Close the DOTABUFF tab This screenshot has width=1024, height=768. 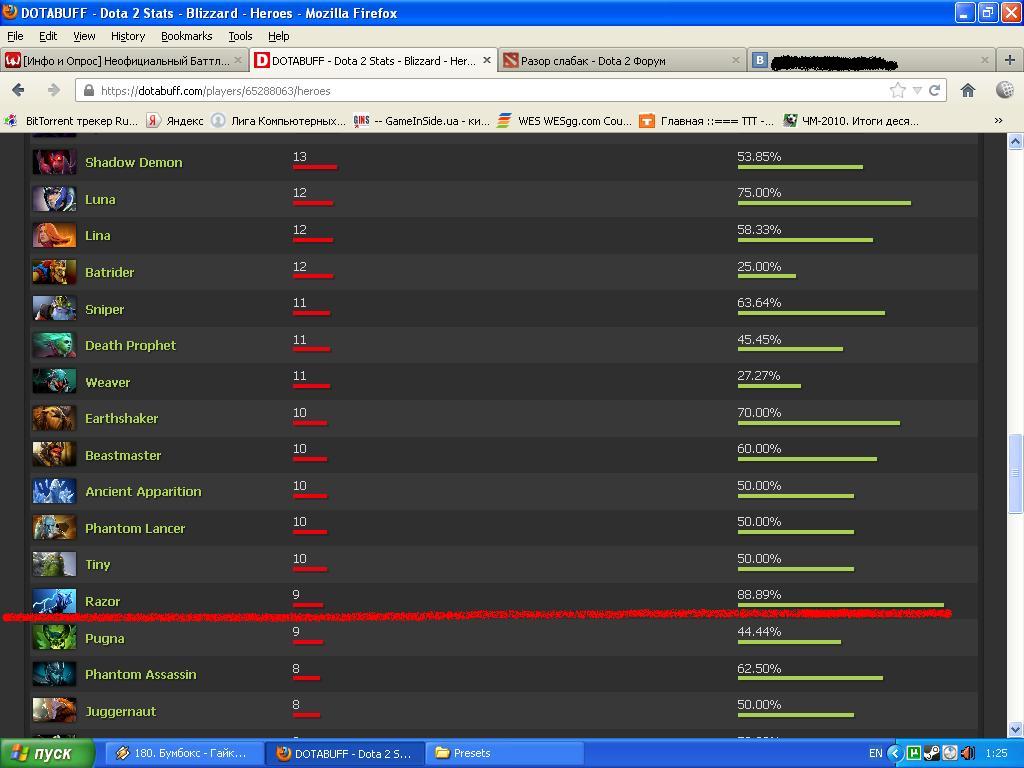point(487,60)
